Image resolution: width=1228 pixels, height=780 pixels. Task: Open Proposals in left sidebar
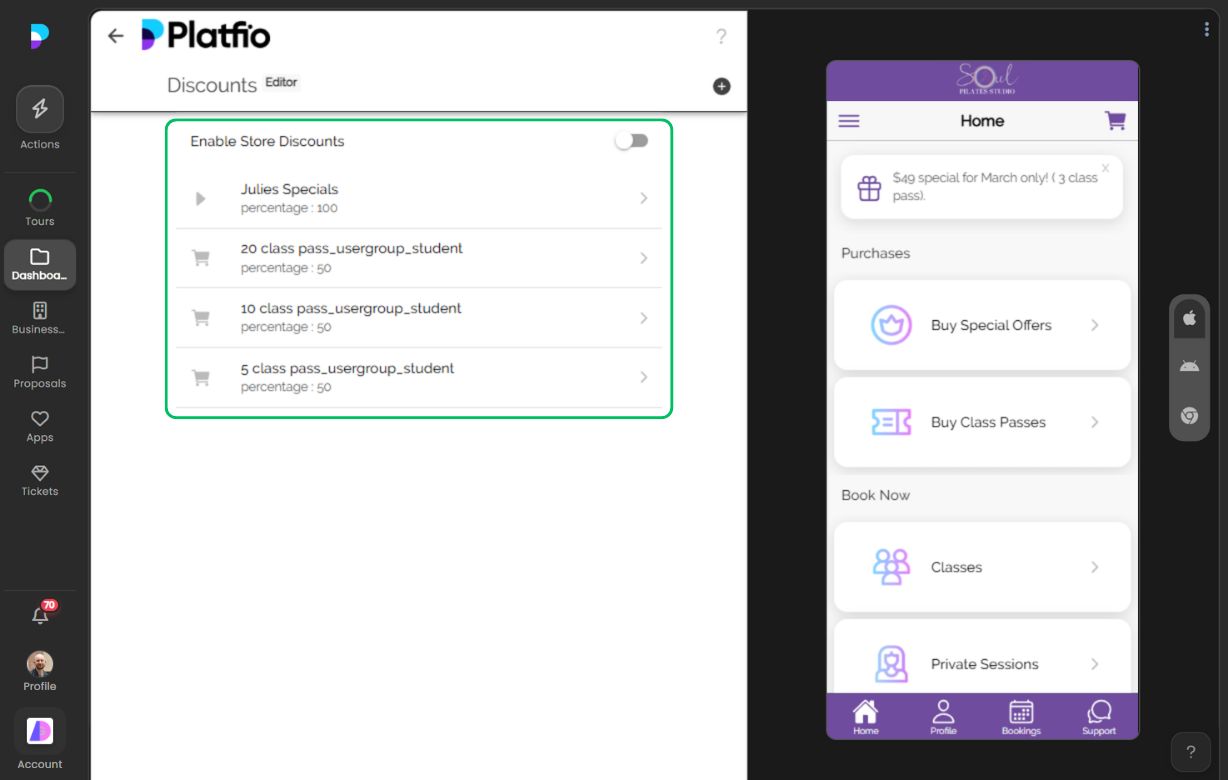(x=40, y=372)
